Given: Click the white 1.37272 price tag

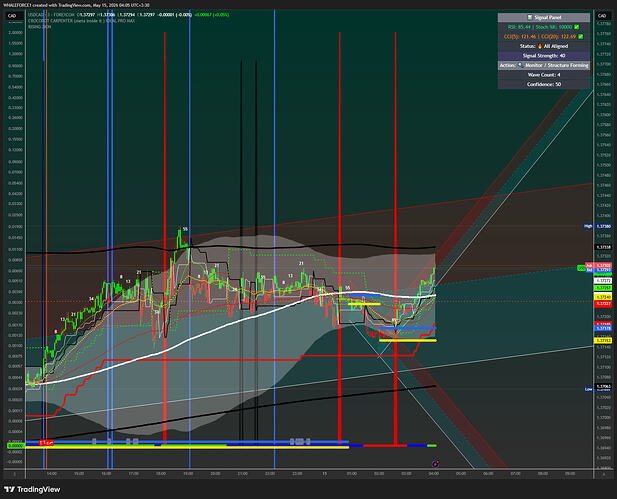Looking at the screenshot, I should click(603, 281).
